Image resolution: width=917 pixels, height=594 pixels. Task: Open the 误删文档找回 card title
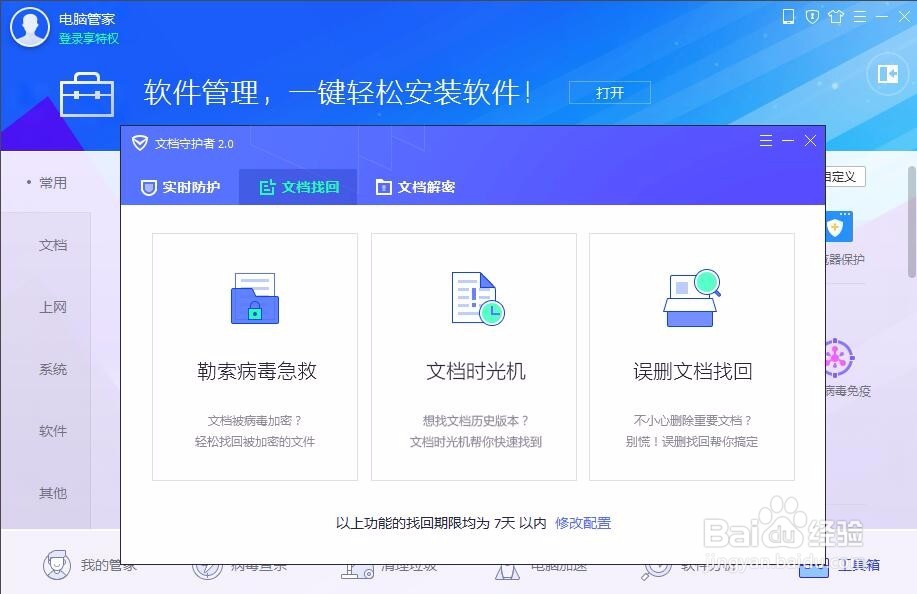point(692,371)
